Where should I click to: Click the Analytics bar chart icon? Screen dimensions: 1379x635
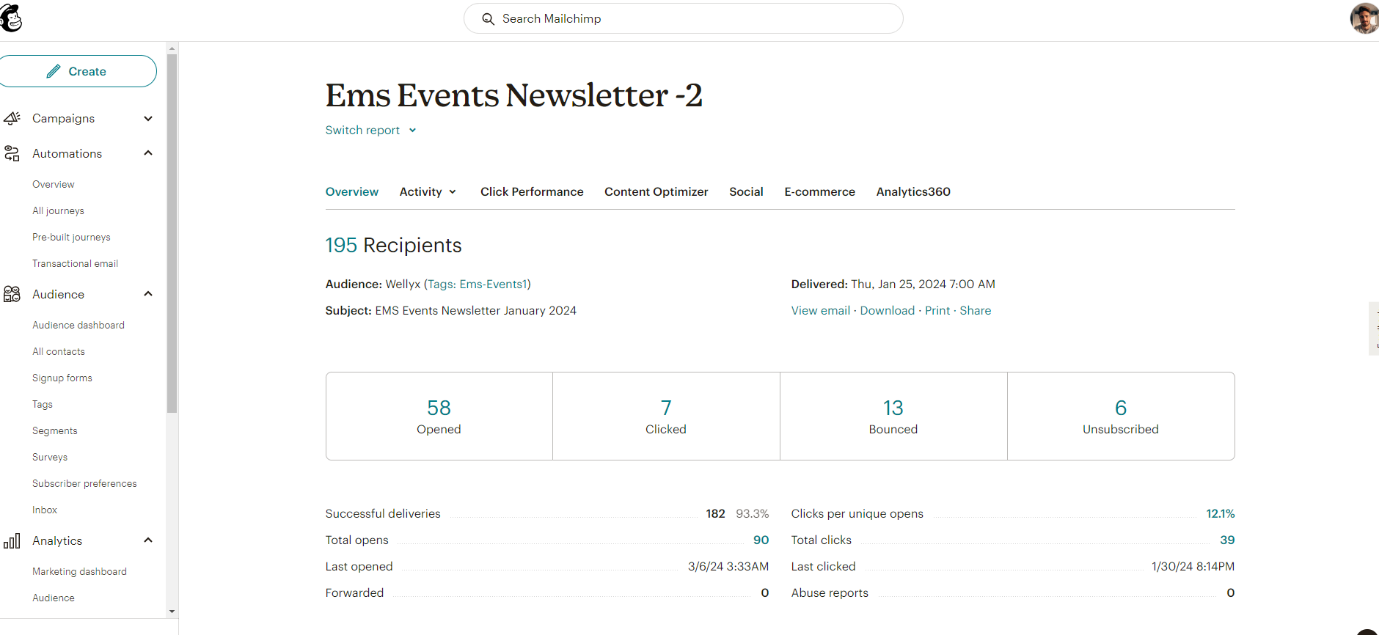click(12, 541)
